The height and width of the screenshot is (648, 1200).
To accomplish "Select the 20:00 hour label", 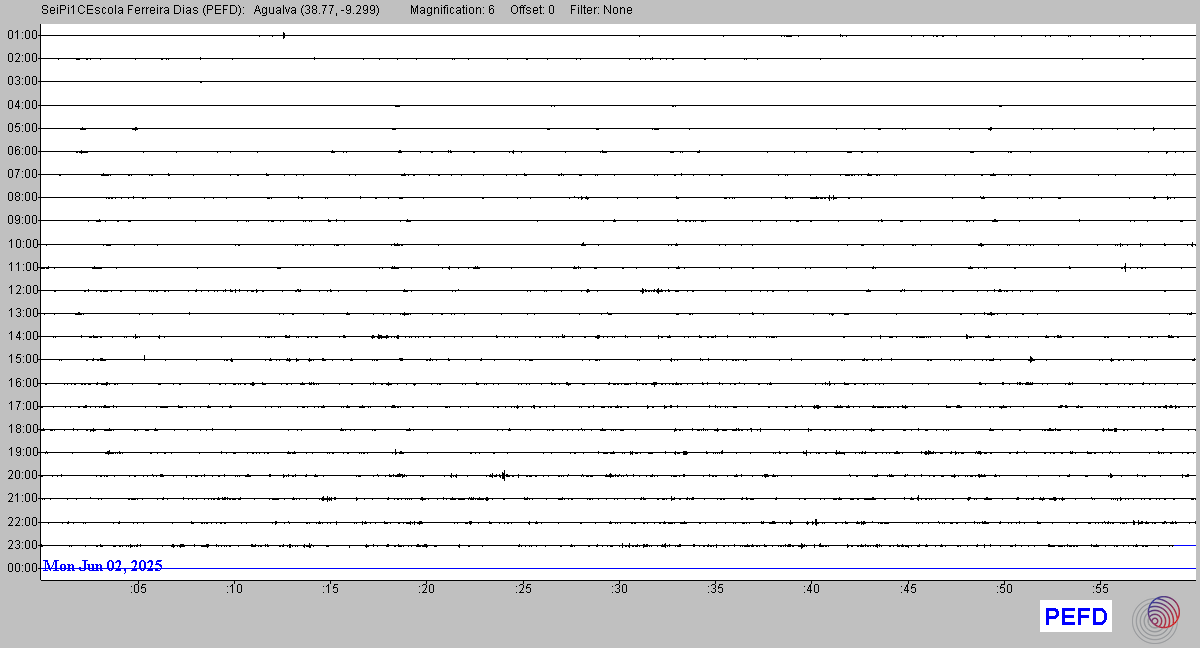I will pyautogui.click(x=22, y=475).
